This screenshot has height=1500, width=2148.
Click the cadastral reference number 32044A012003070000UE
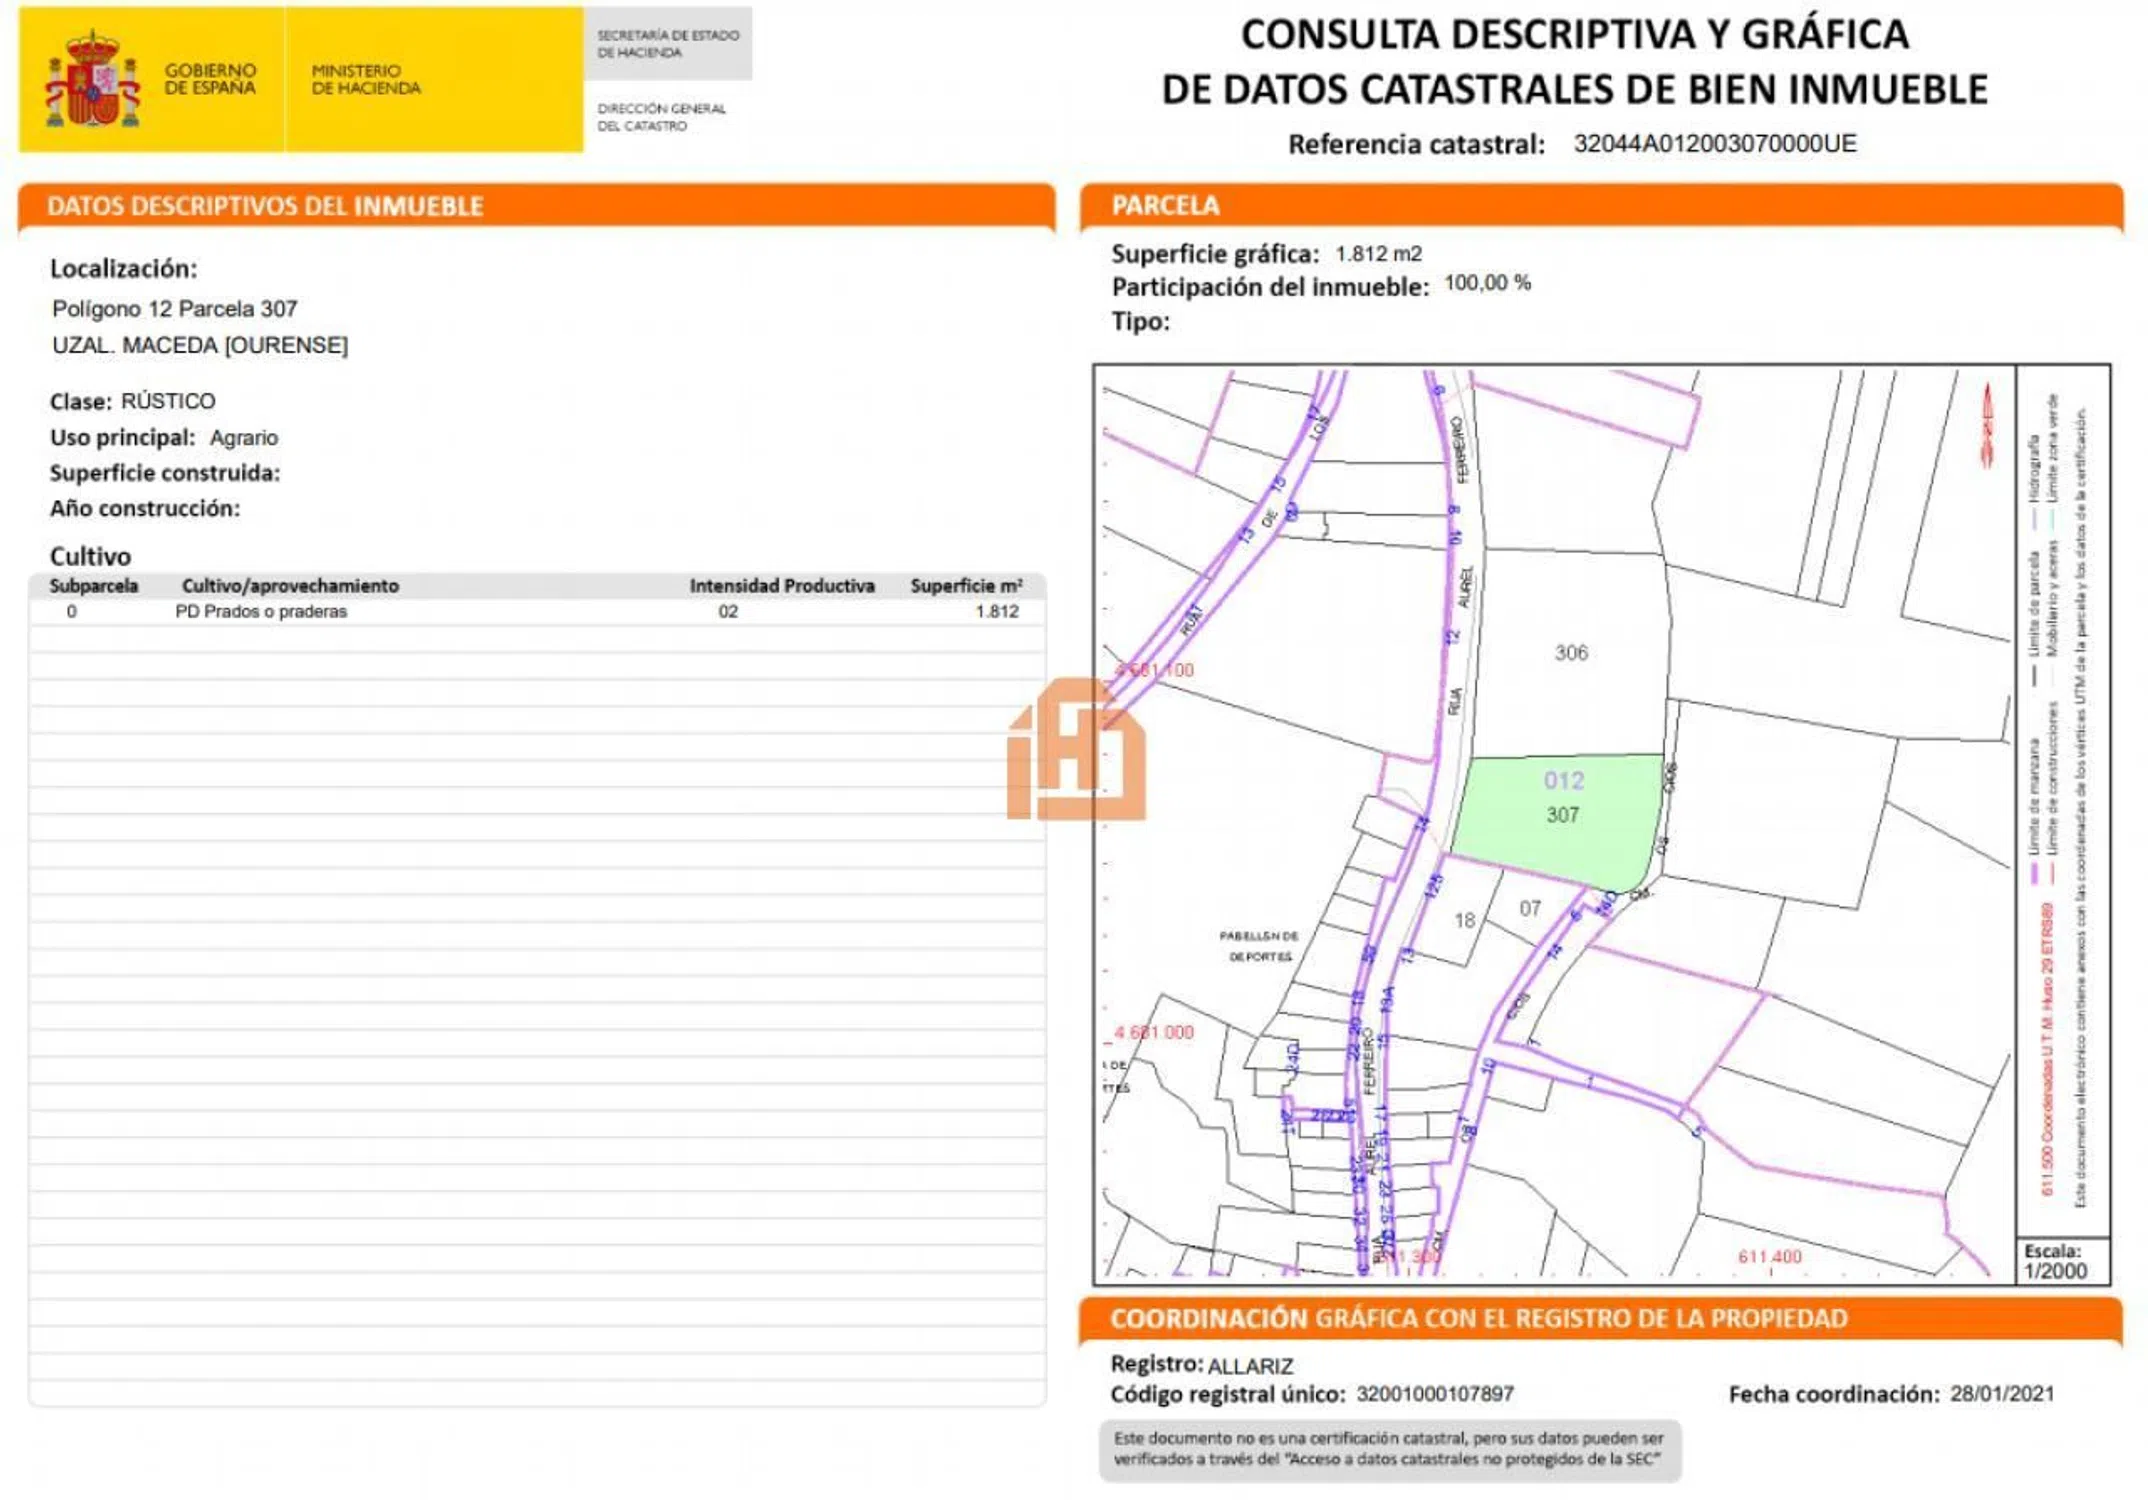[1714, 144]
